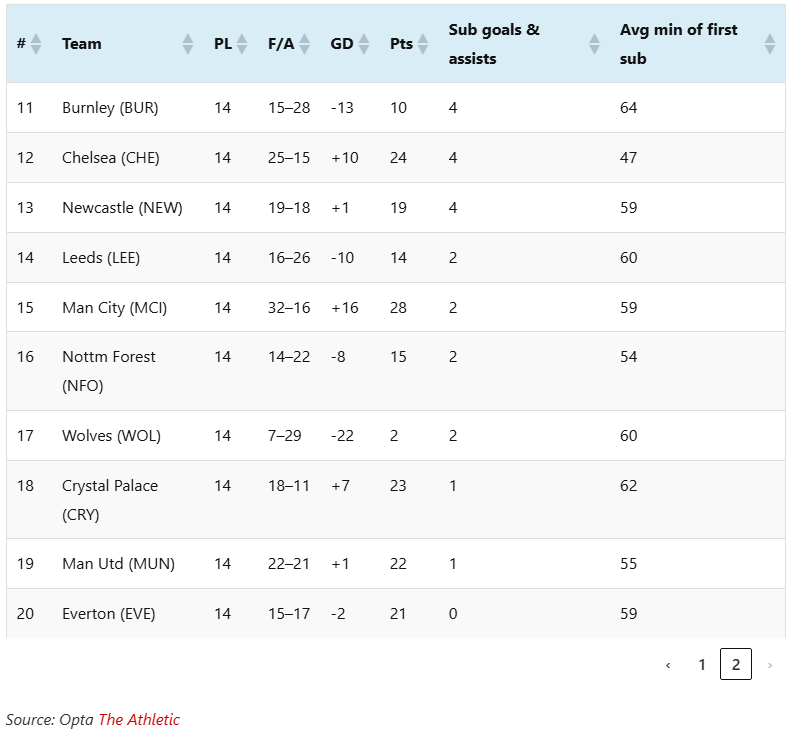Select the Chelsea (CHE) row
This screenshot has height=730, width=795.
tap(111, 158)
